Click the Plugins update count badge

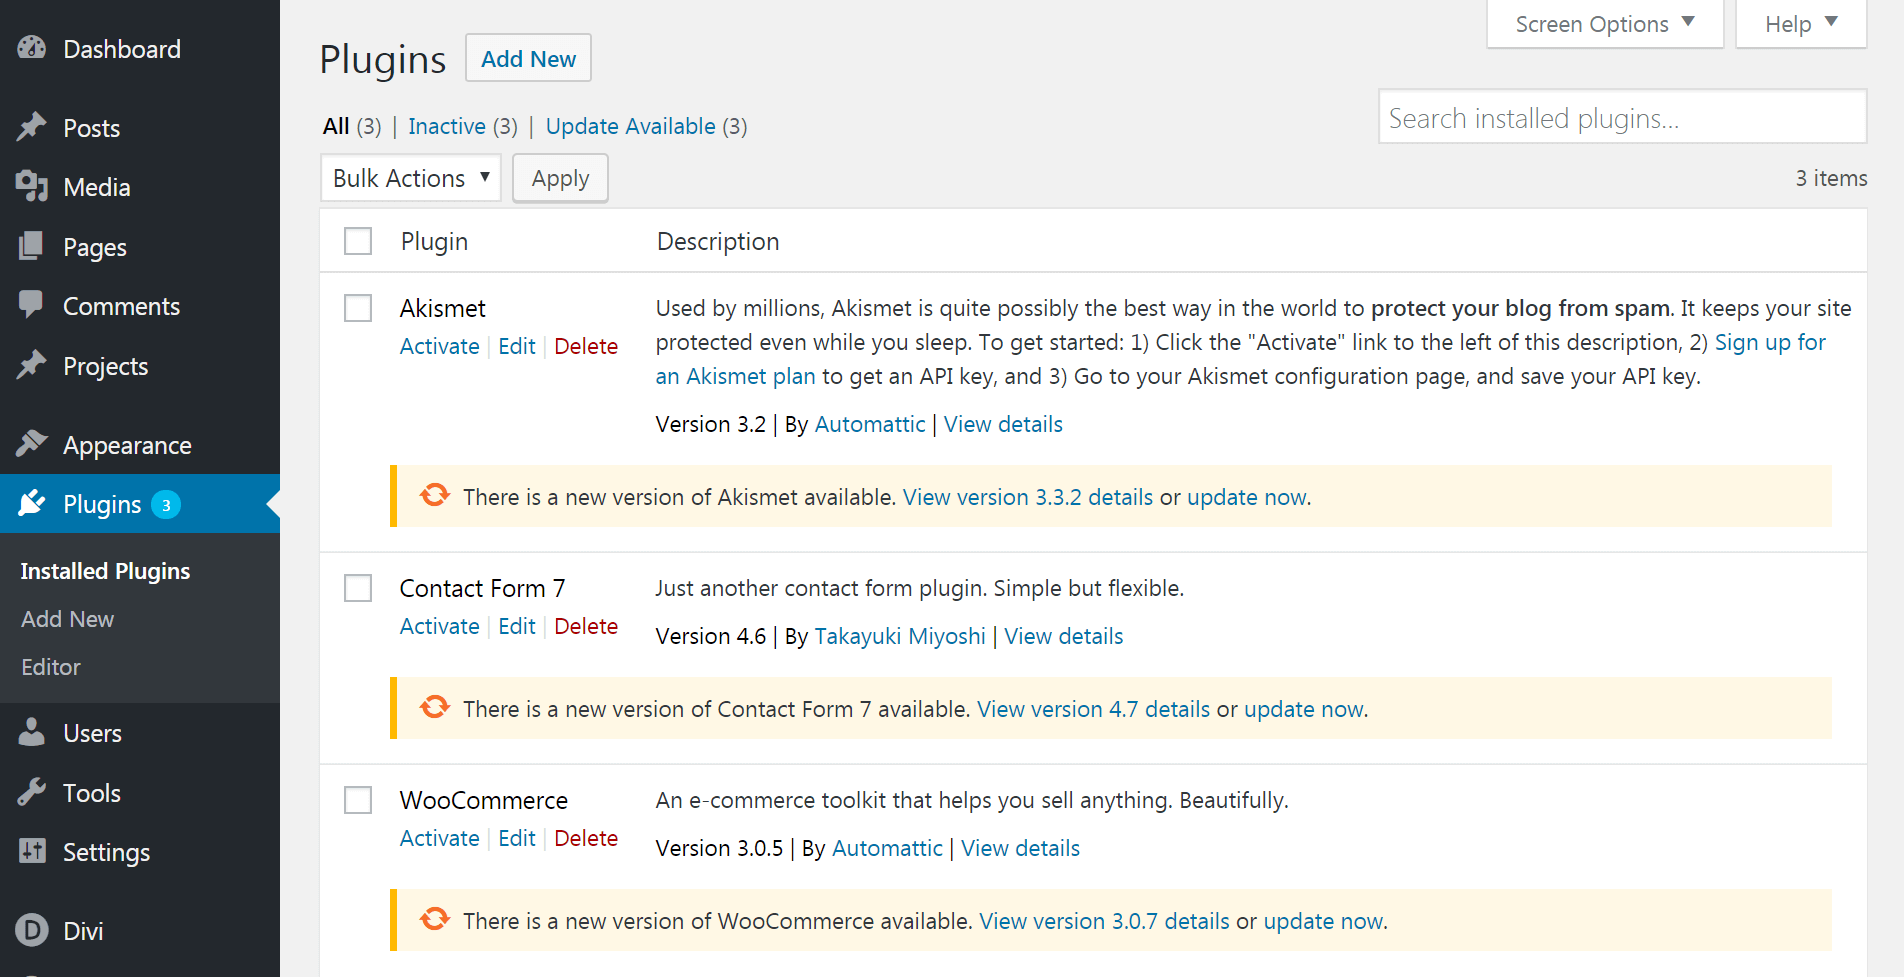tap(166, 505)
